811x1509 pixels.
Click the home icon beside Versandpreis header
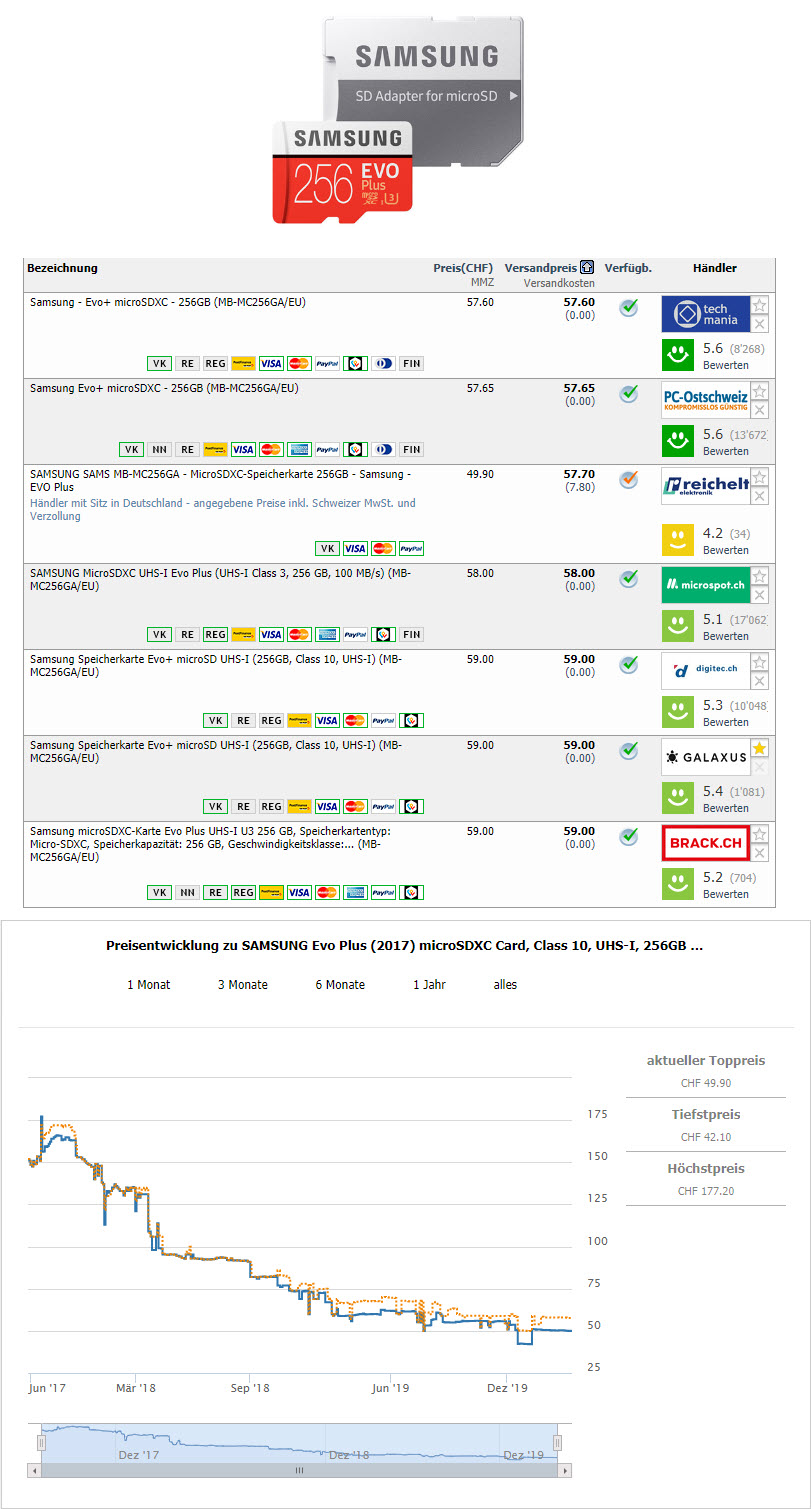click(587, 268)
